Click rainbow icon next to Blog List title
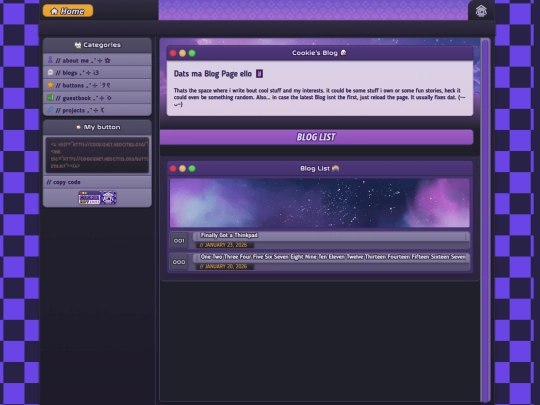 tap(335, 168)
